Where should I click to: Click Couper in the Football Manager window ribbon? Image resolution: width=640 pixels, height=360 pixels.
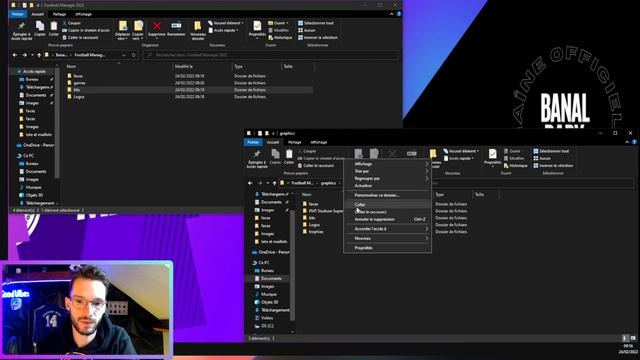point(72,23)
